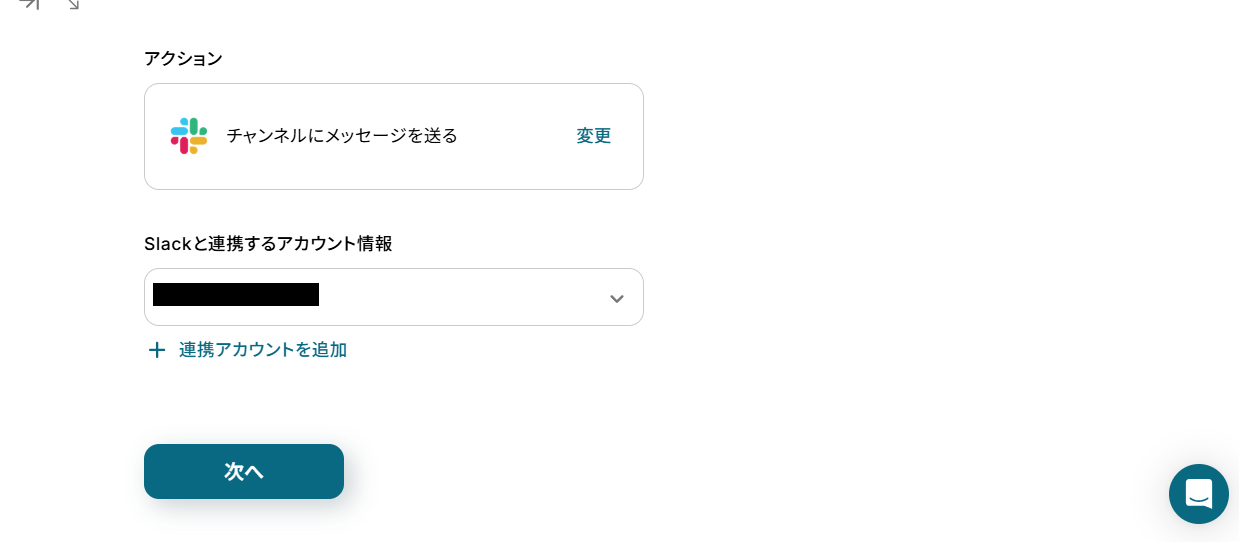
Task: Click the 連携アカウントを追加 link text
Action: (262, 350)
